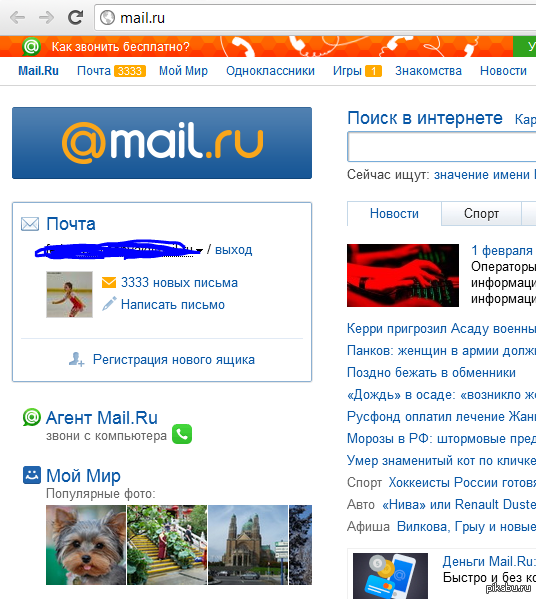The height and width of the screenshot is (599, 536).
Task: Click the pencil icon for Написать письмо
Action: 109,304
